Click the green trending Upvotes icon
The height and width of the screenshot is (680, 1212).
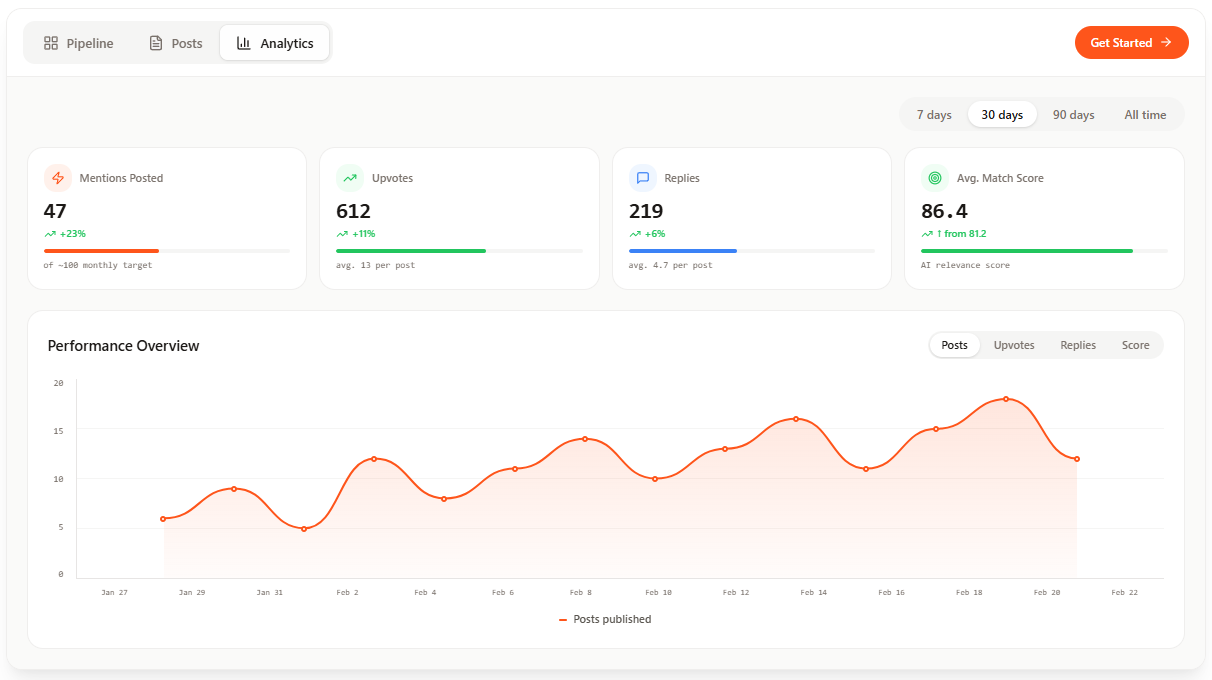tap(350, 178)
